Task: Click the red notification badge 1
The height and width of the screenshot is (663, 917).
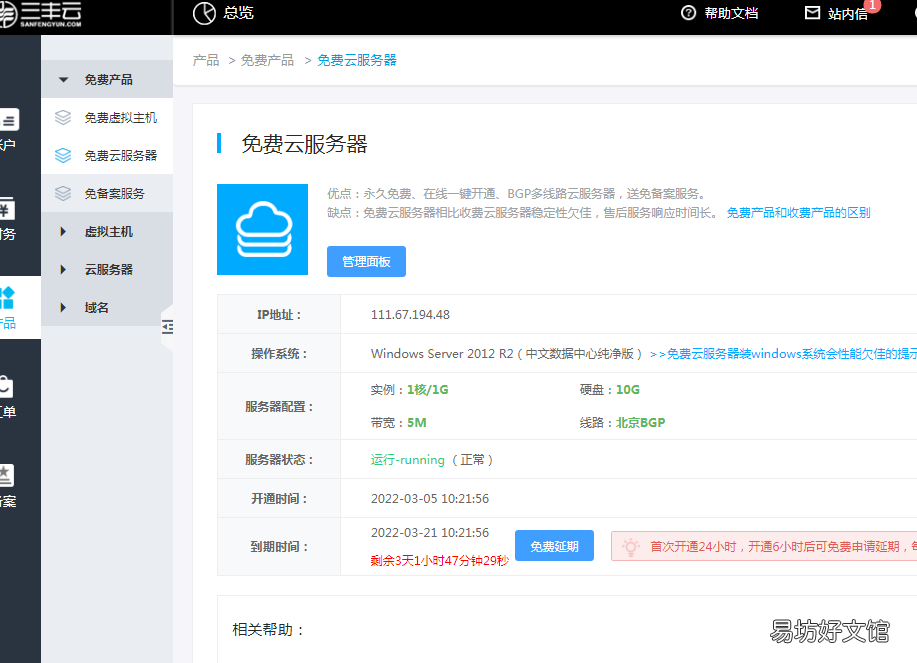Action: click(x=872, y=5)
